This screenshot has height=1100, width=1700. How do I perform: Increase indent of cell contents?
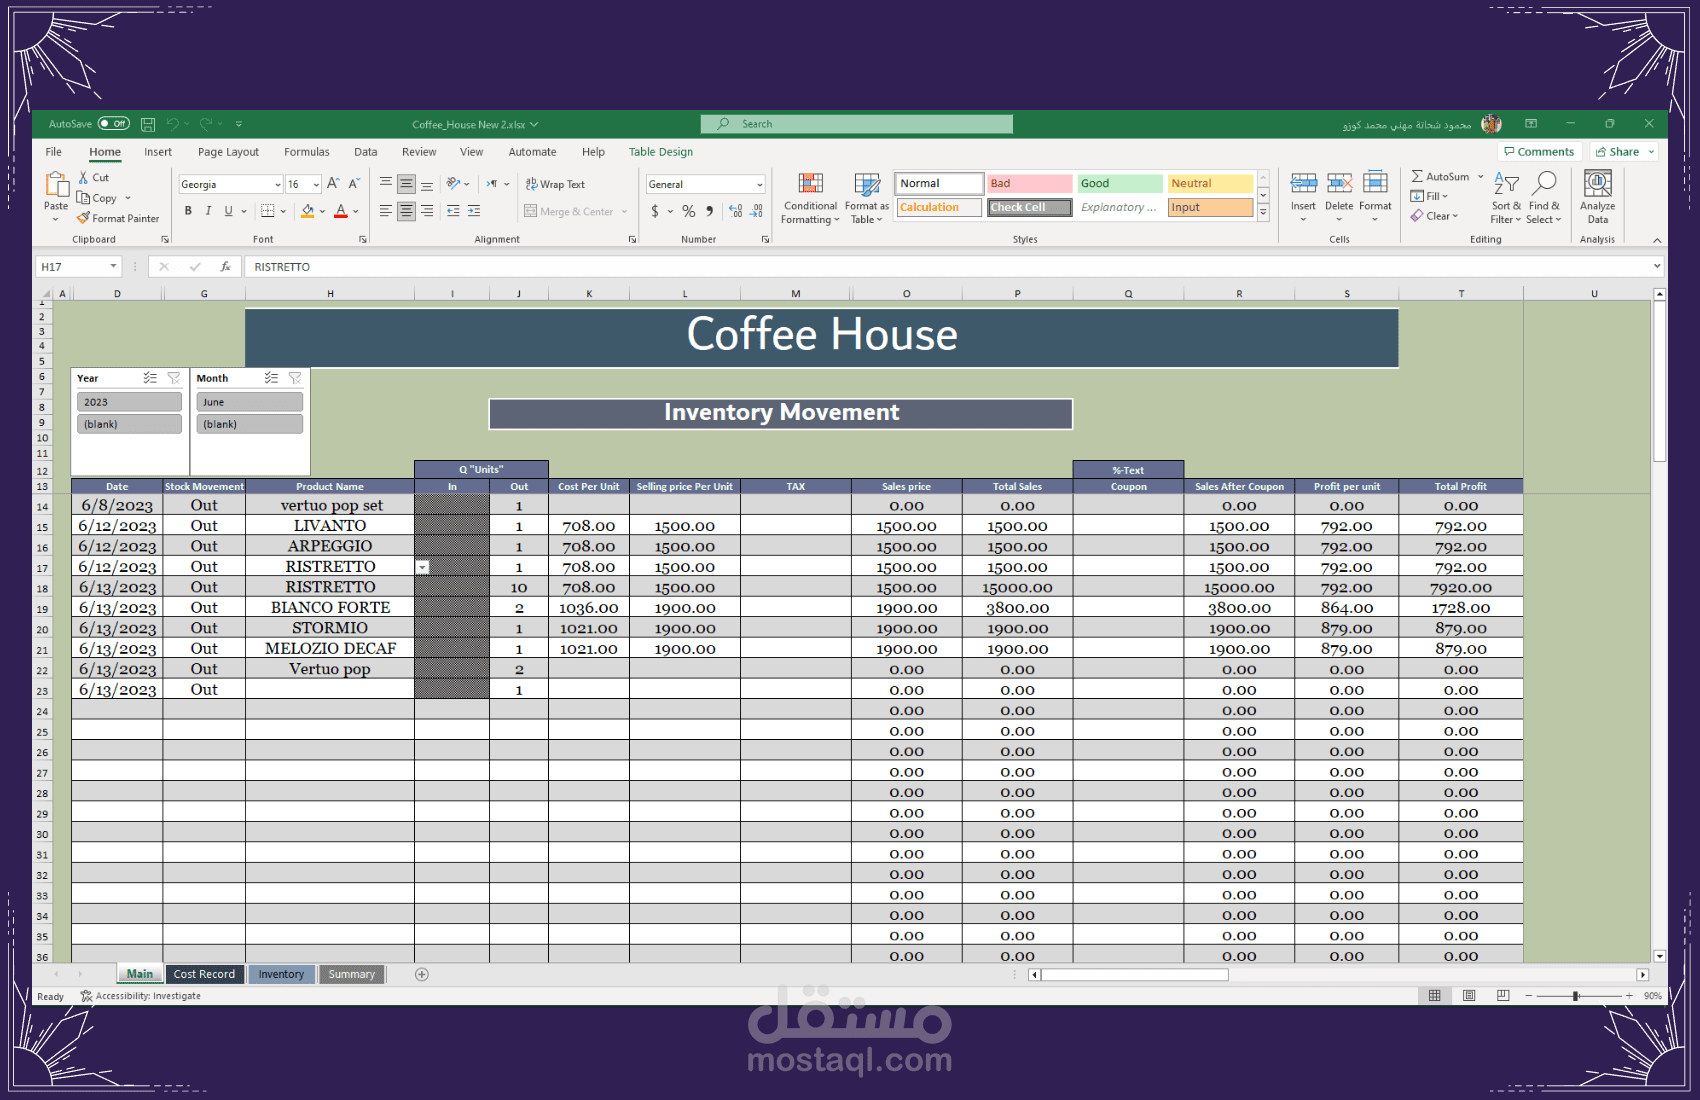474,211
